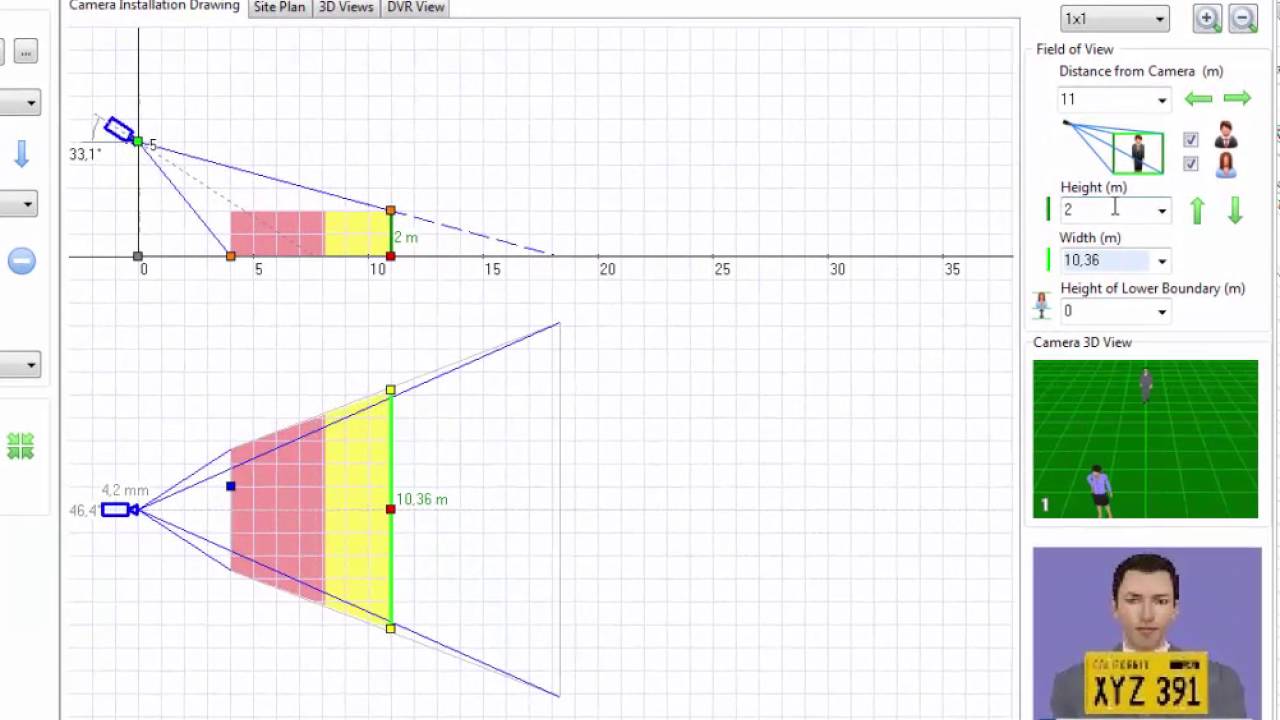Click the green fit-to-view arrows icon
The height and width of the screenshot is (720, 1280).
tap(20, 446)
